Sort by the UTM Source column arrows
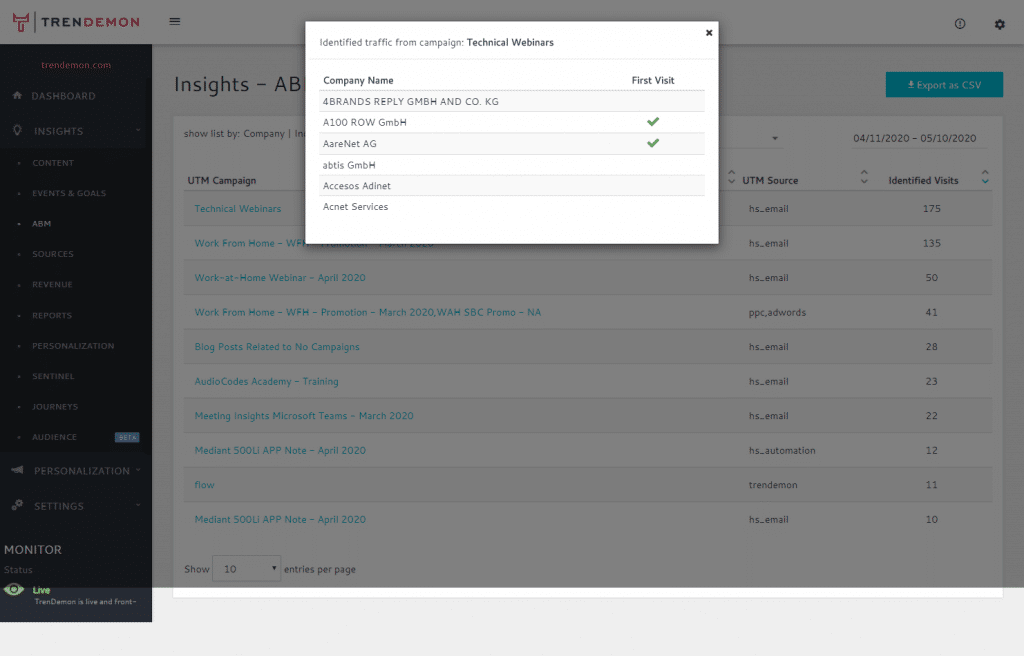The height and width of the screenshot is (656, 1024). pos(864,177)
